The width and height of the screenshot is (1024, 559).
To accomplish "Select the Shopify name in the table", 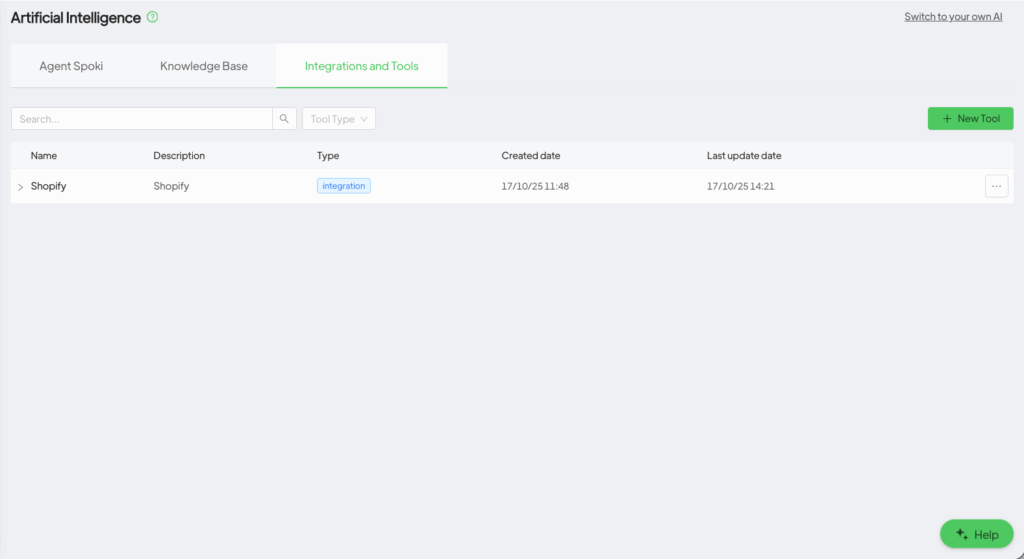I will (x=48, y=186).
